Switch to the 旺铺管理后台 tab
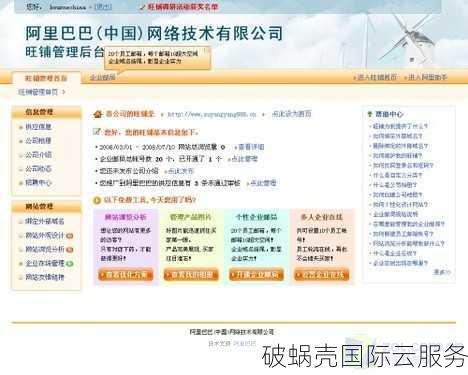This screenshot has height=375, width=468. click(46, 78)
